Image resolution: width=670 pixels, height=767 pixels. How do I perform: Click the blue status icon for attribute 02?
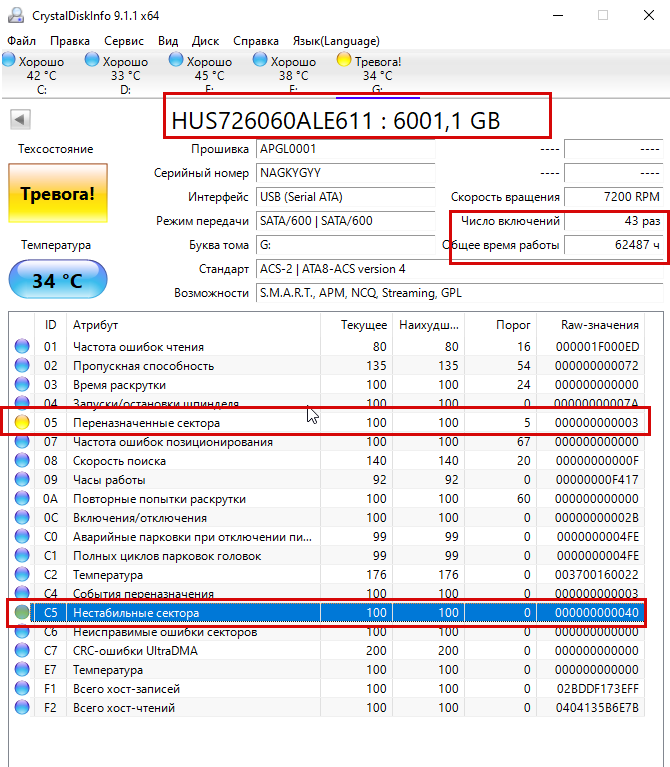pyautogui.click(x=22, y=365)
